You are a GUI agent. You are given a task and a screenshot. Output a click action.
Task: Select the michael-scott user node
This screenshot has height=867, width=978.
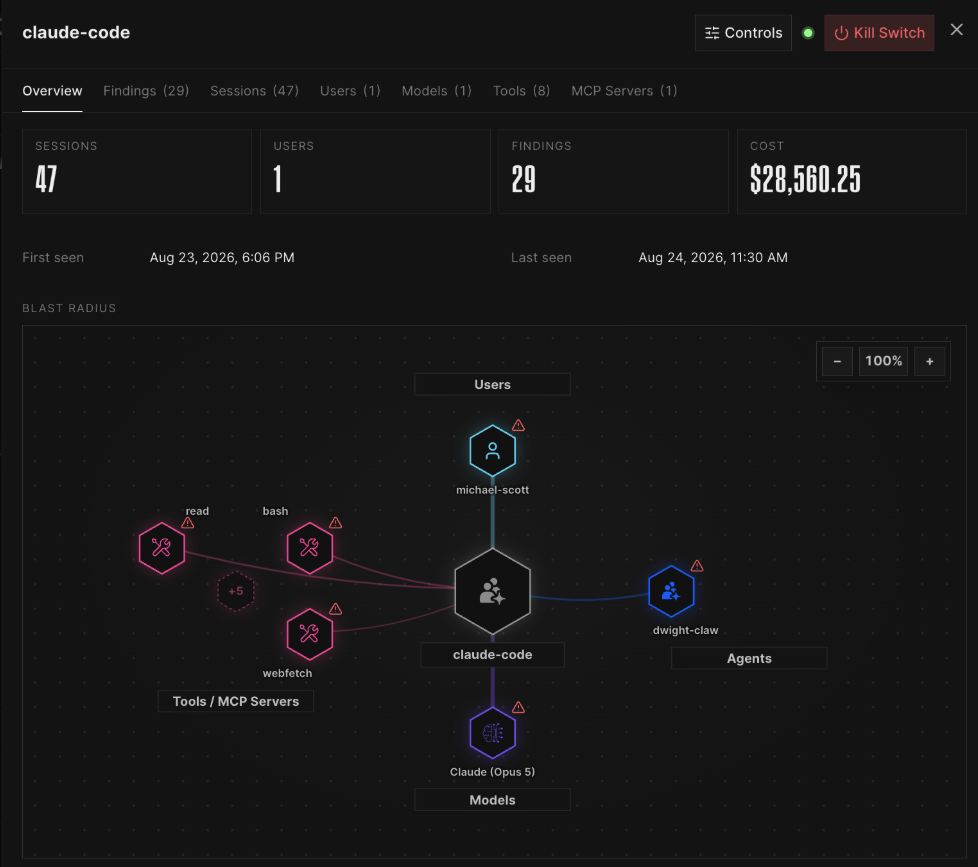pyautogui.click(x=492, y=451)
